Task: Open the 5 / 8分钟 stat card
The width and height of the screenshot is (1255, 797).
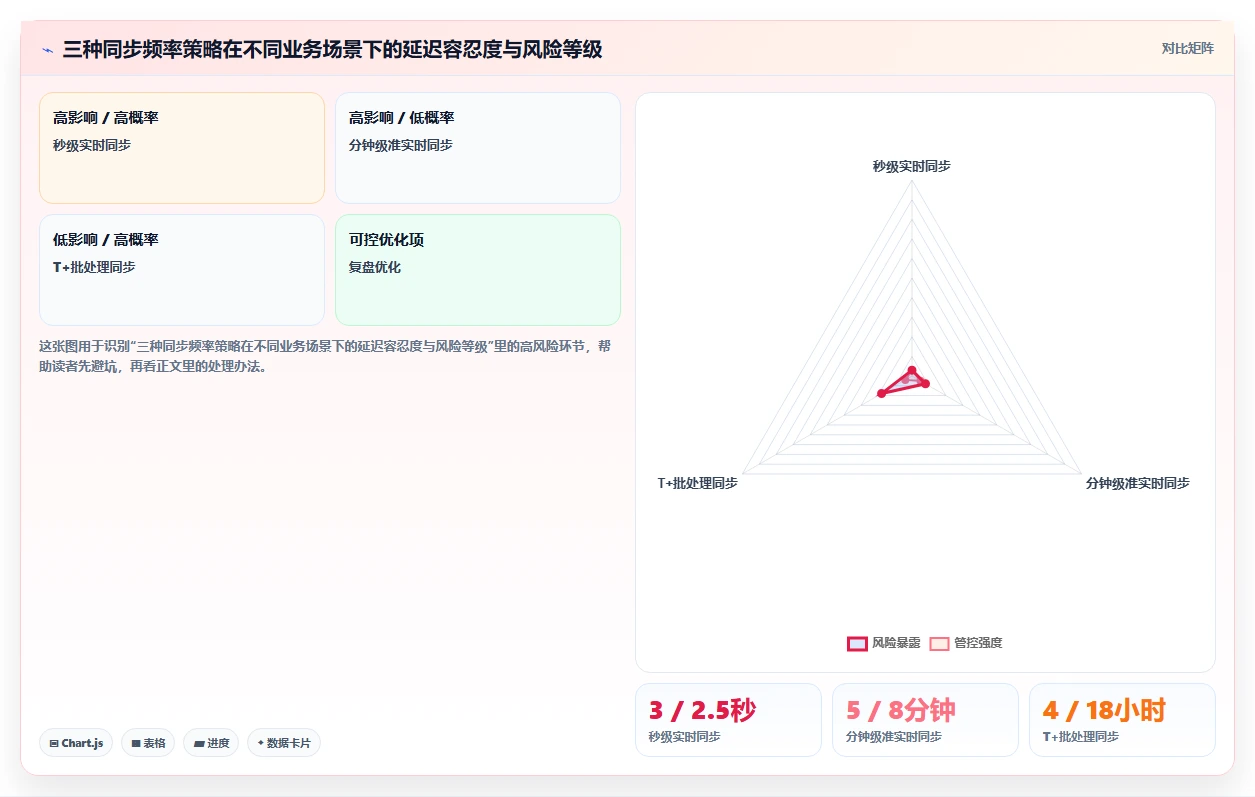Action: [925, 720]
